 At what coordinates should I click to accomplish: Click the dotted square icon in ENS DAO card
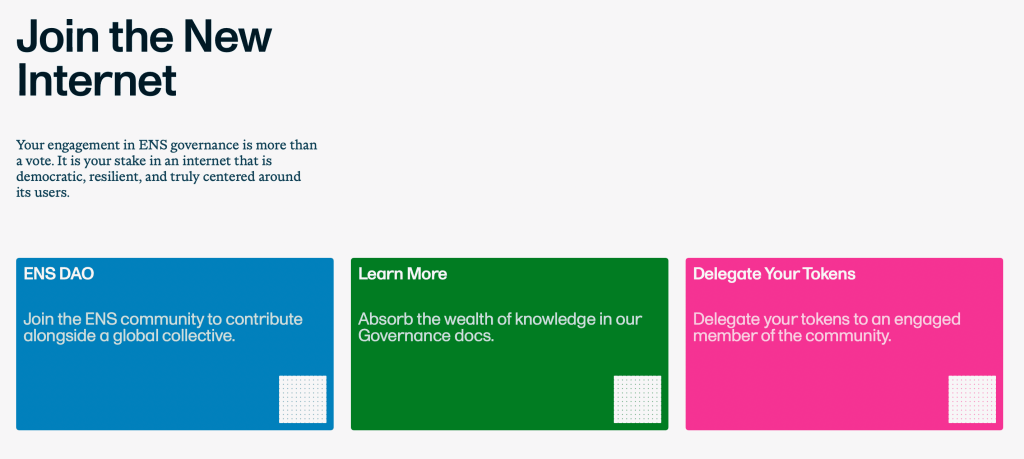point(302,399)
